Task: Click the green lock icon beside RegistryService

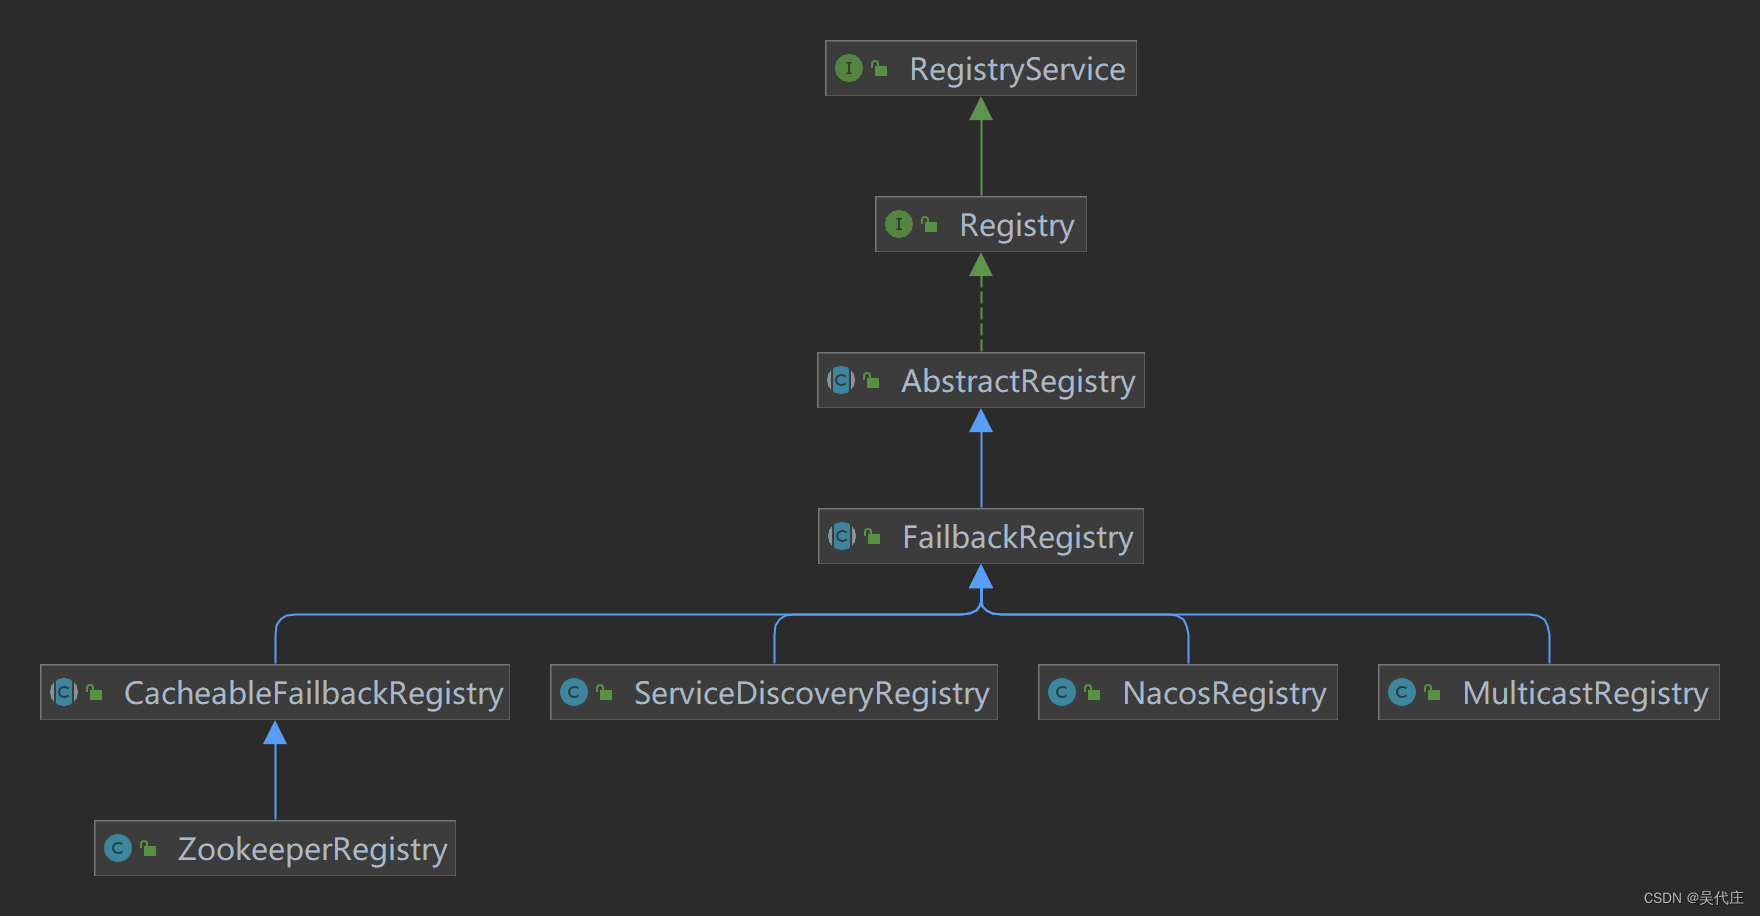Action: coord(879,68)
